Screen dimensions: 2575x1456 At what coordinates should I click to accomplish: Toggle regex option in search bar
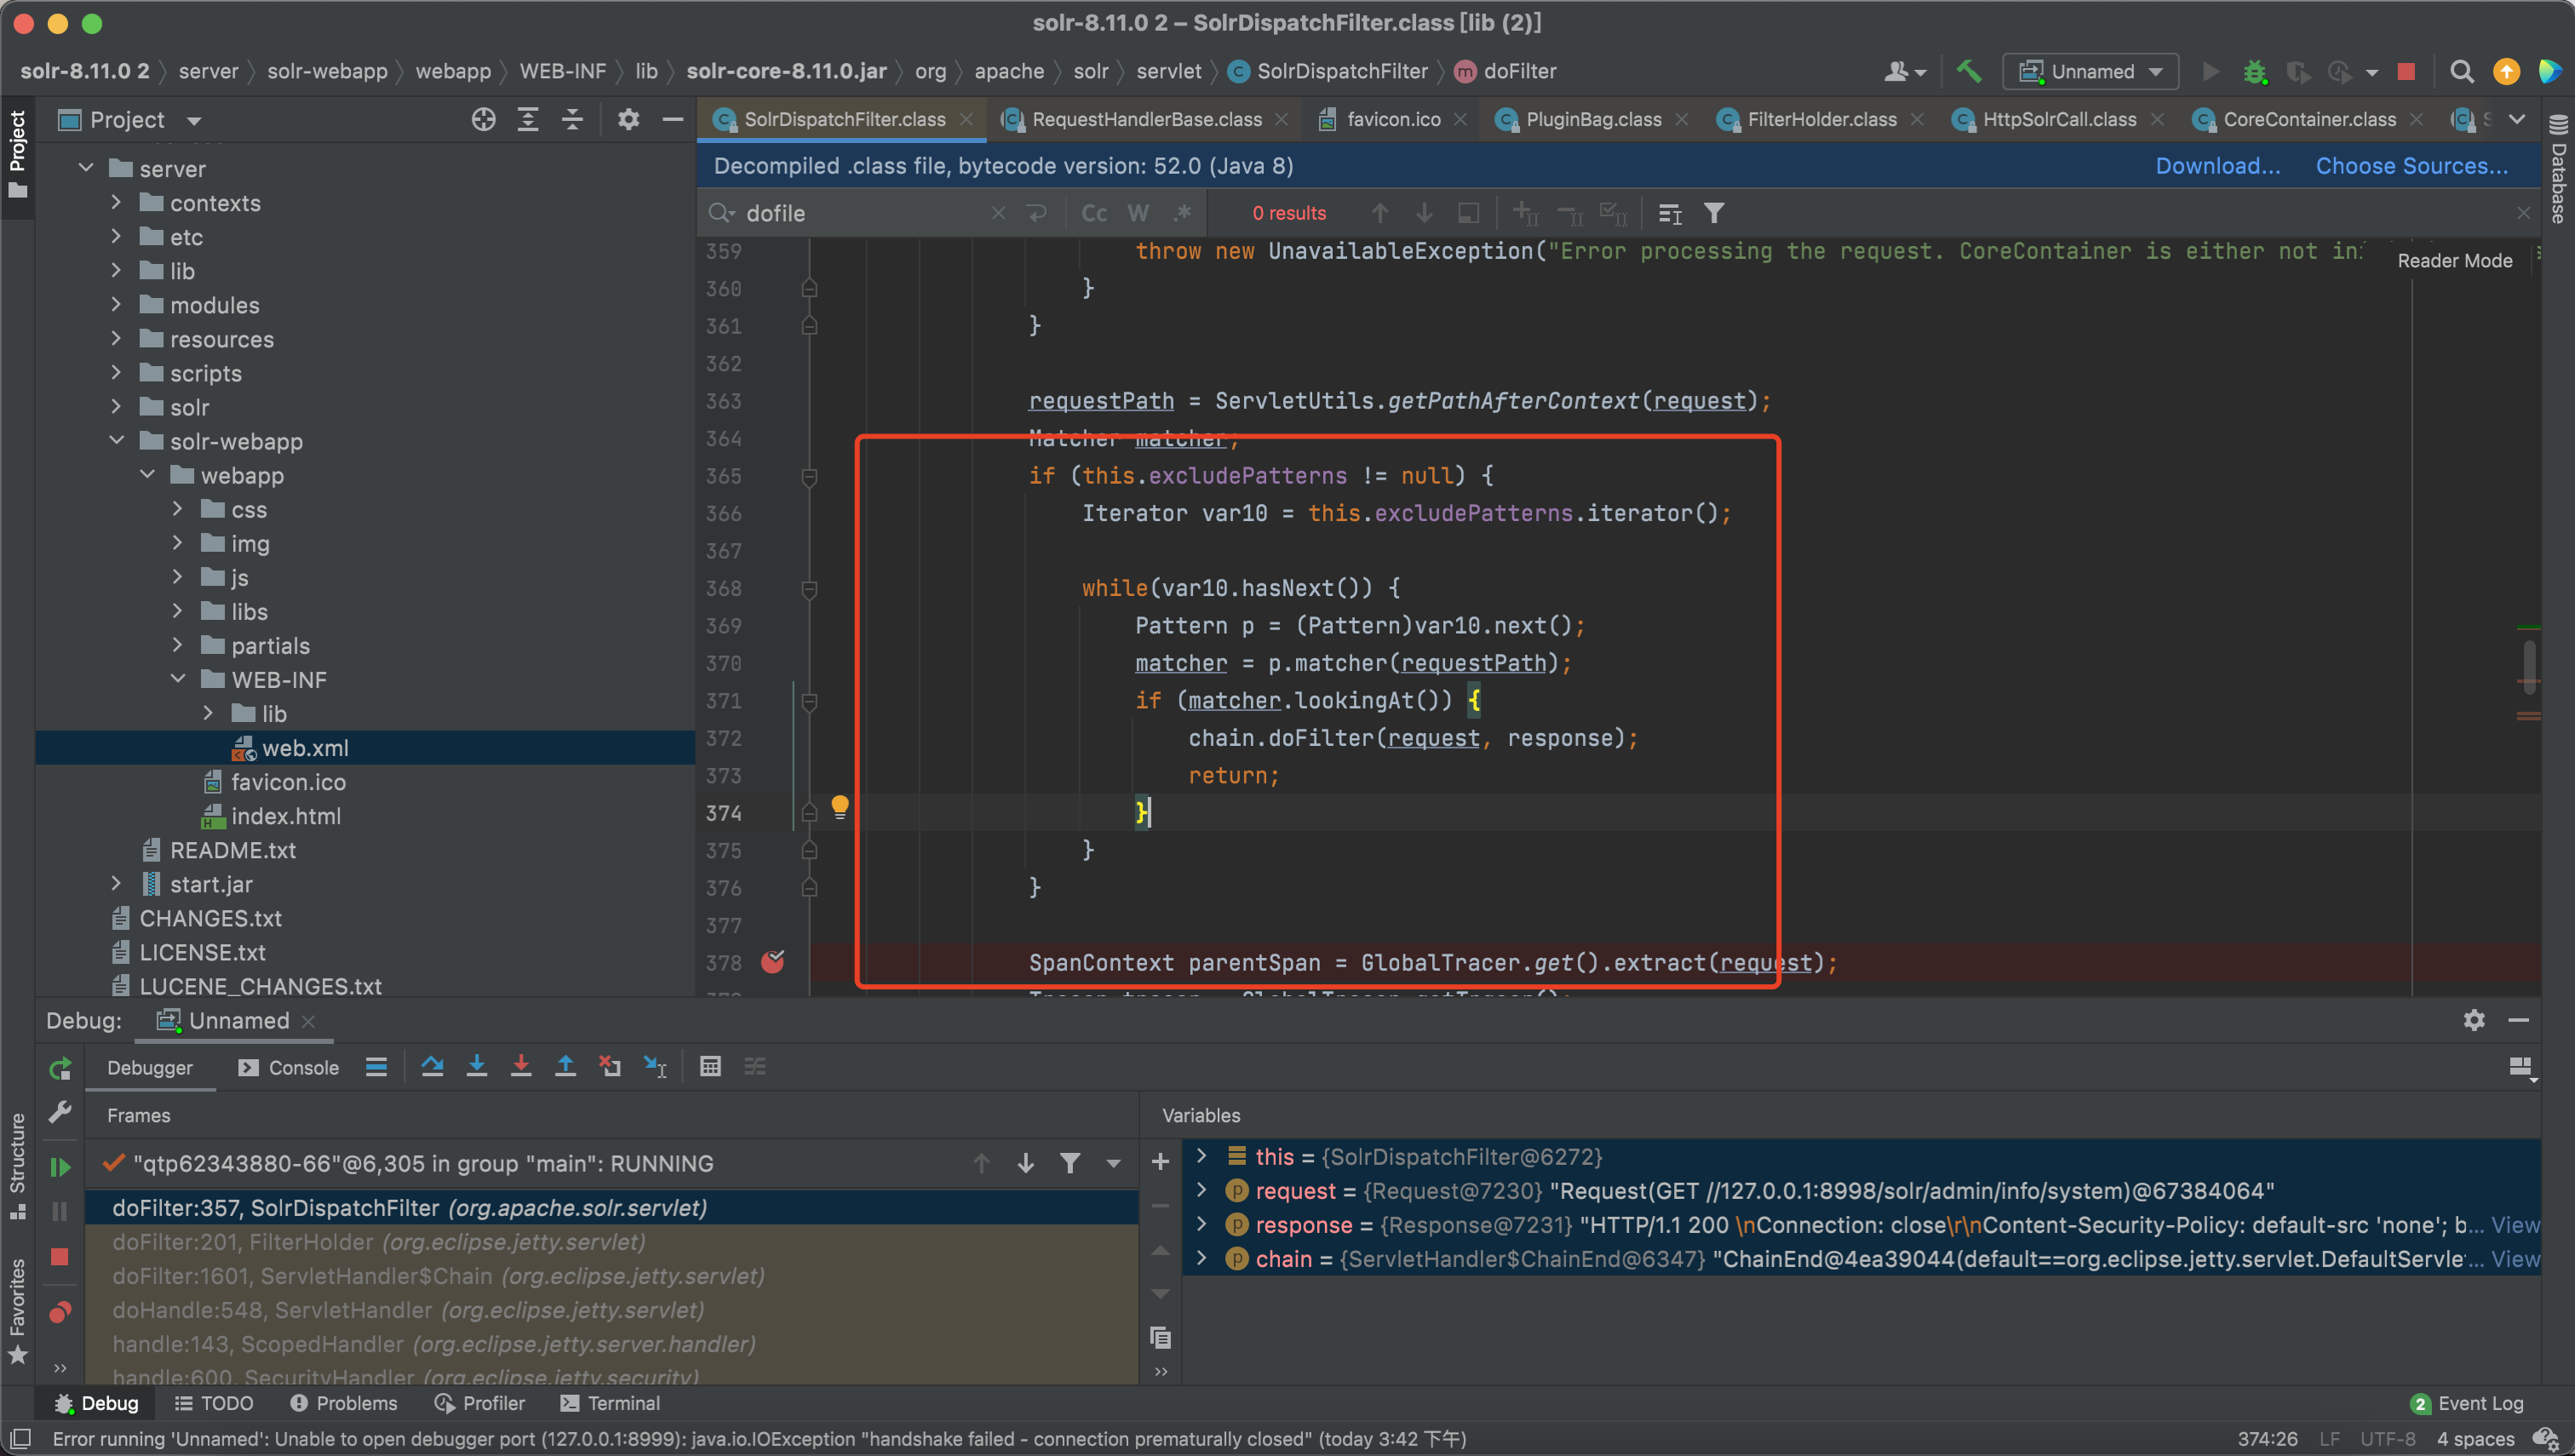pos(1183,213)
